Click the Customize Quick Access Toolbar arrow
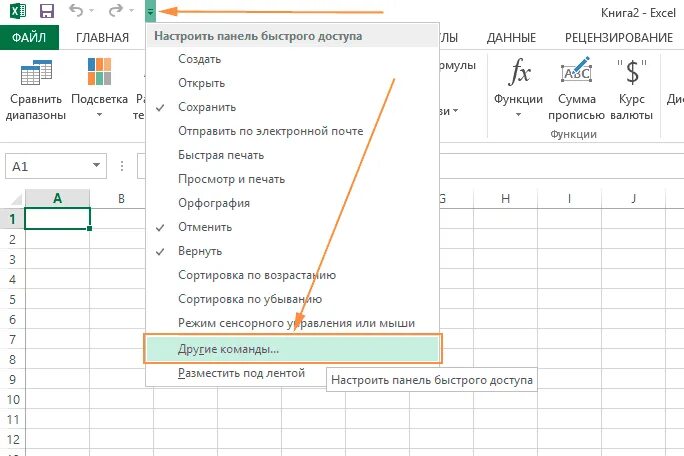Image resolution: width=684 pixels, height=456 pixels. [x=150, y=12]
